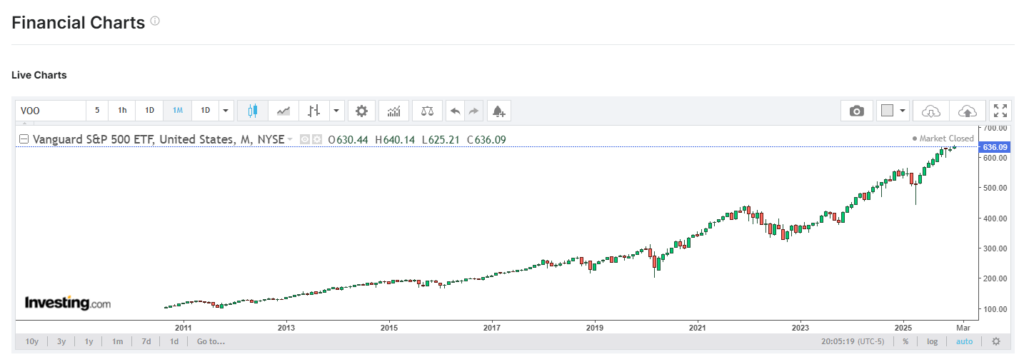Select the bar chart style icon
The image size is (1024, 362).
[x=314, y=110]
